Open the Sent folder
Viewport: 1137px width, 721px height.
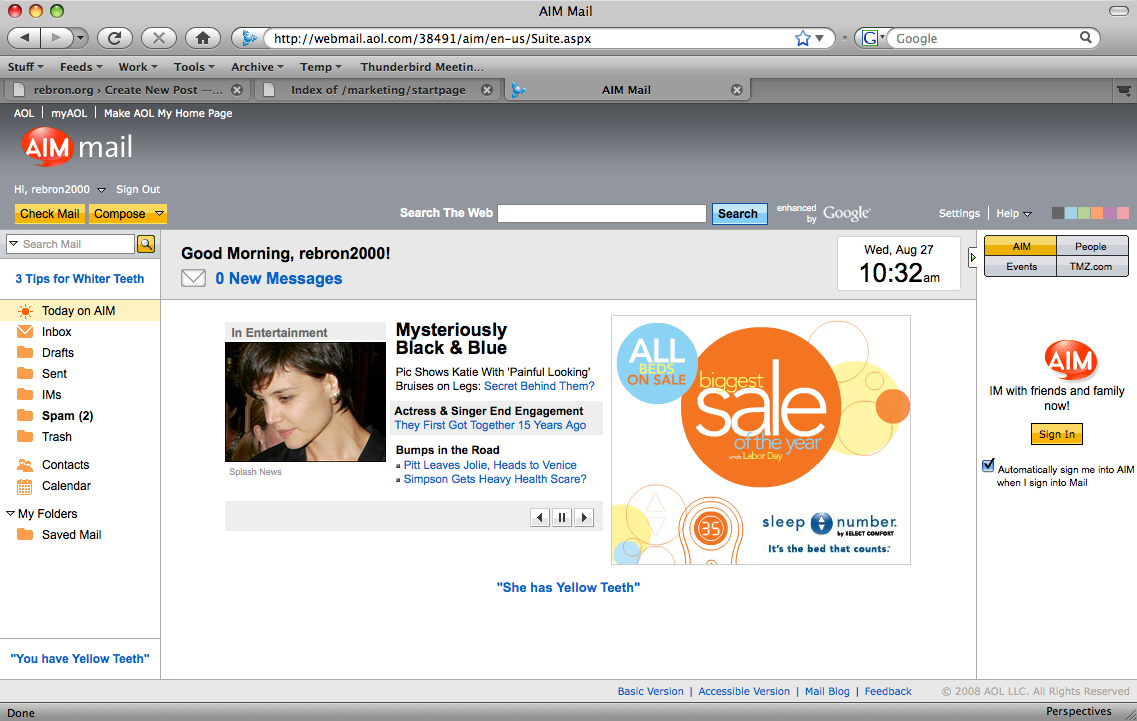click(54, 374)
